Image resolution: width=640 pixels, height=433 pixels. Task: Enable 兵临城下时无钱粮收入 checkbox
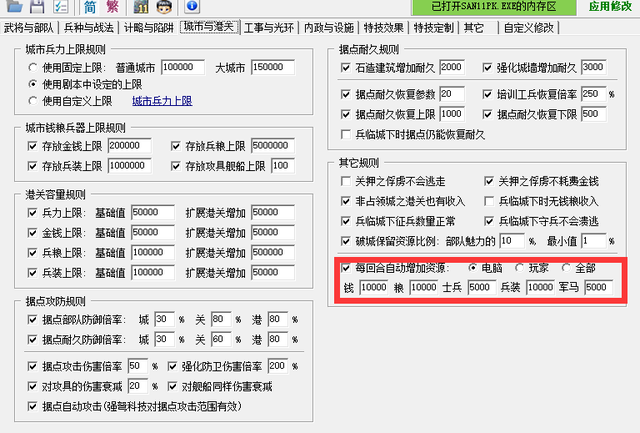tap(489, 201)
